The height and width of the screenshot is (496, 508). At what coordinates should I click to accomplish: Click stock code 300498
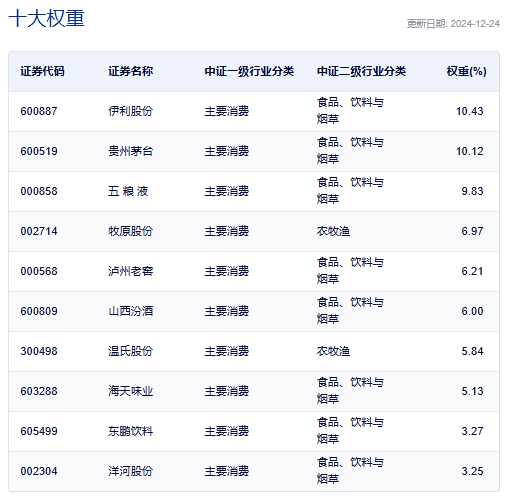coord(39,351)
